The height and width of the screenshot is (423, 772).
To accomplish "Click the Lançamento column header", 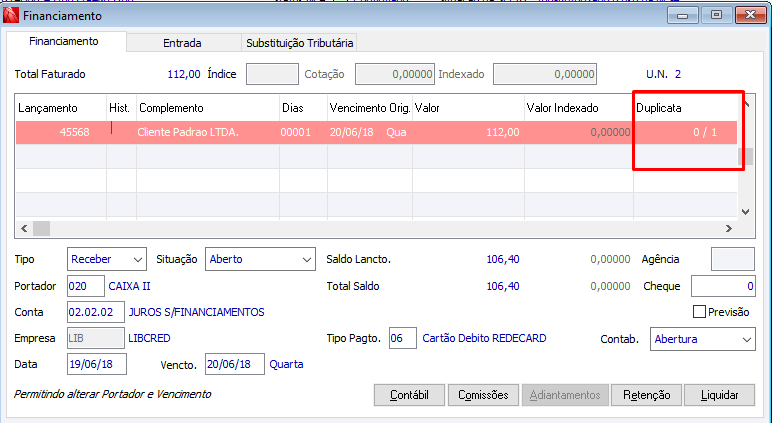I will pyautogui.click(x=61, y=108).
